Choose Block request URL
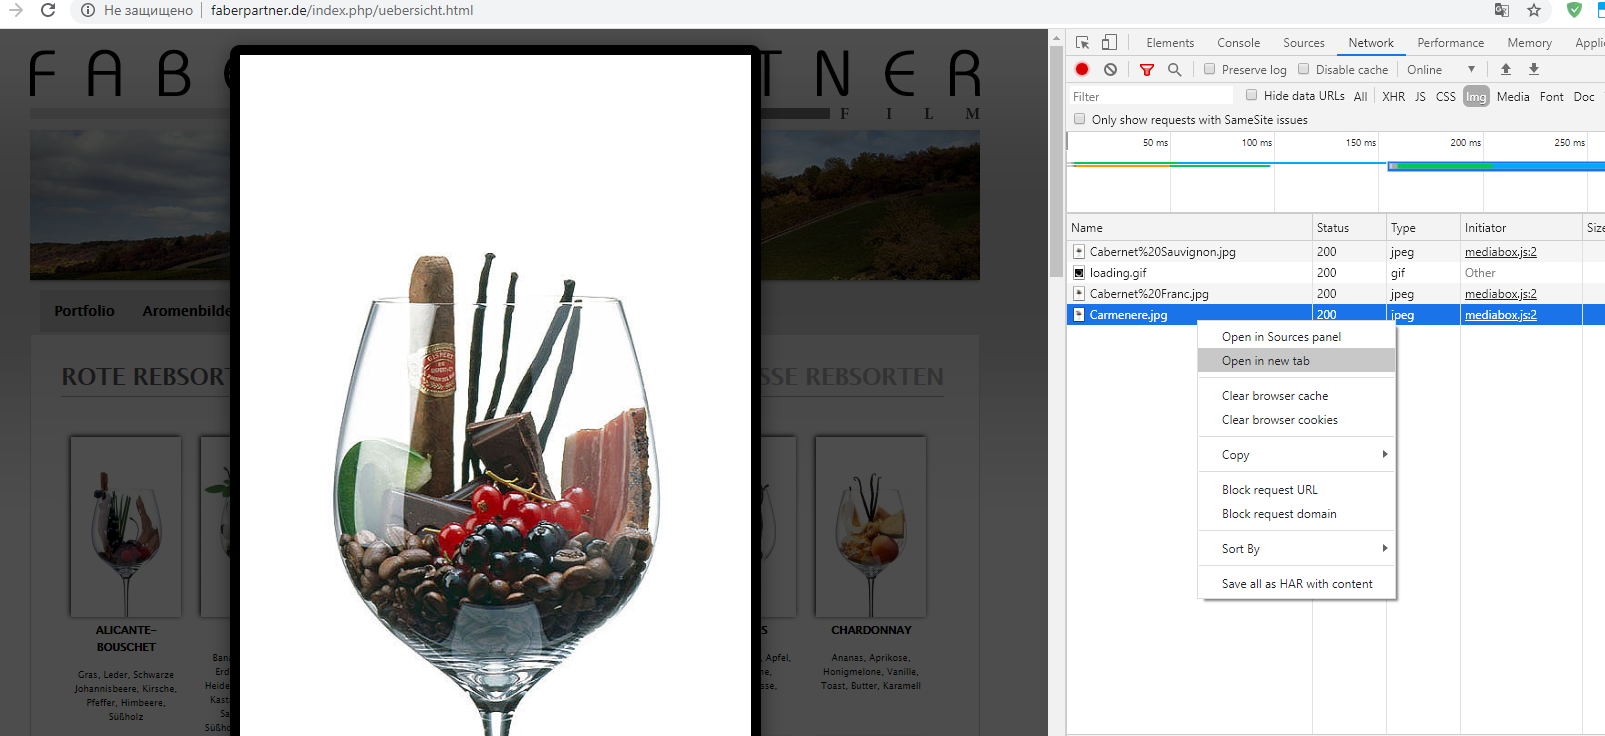1605x736 pixels. pyautogui.click(x=1296, y=490)
